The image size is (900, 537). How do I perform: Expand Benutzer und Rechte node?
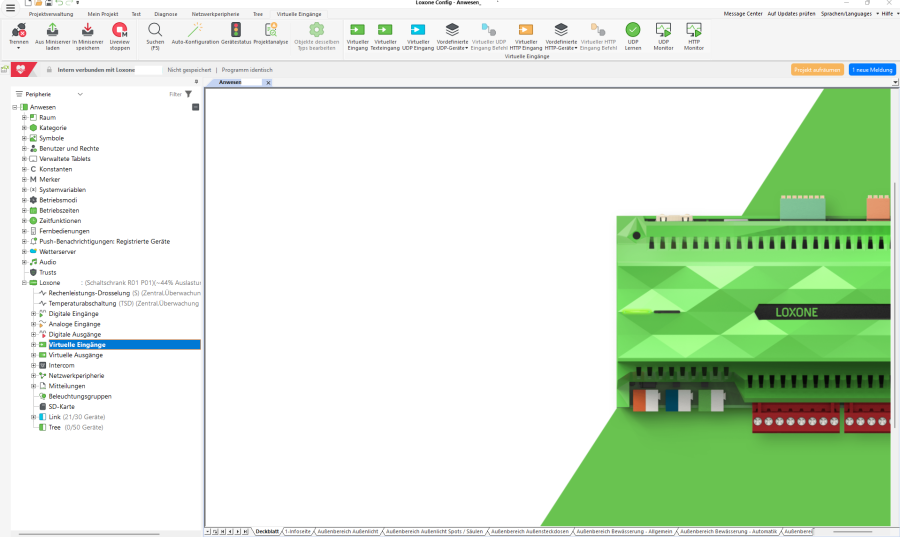(24, 148)
